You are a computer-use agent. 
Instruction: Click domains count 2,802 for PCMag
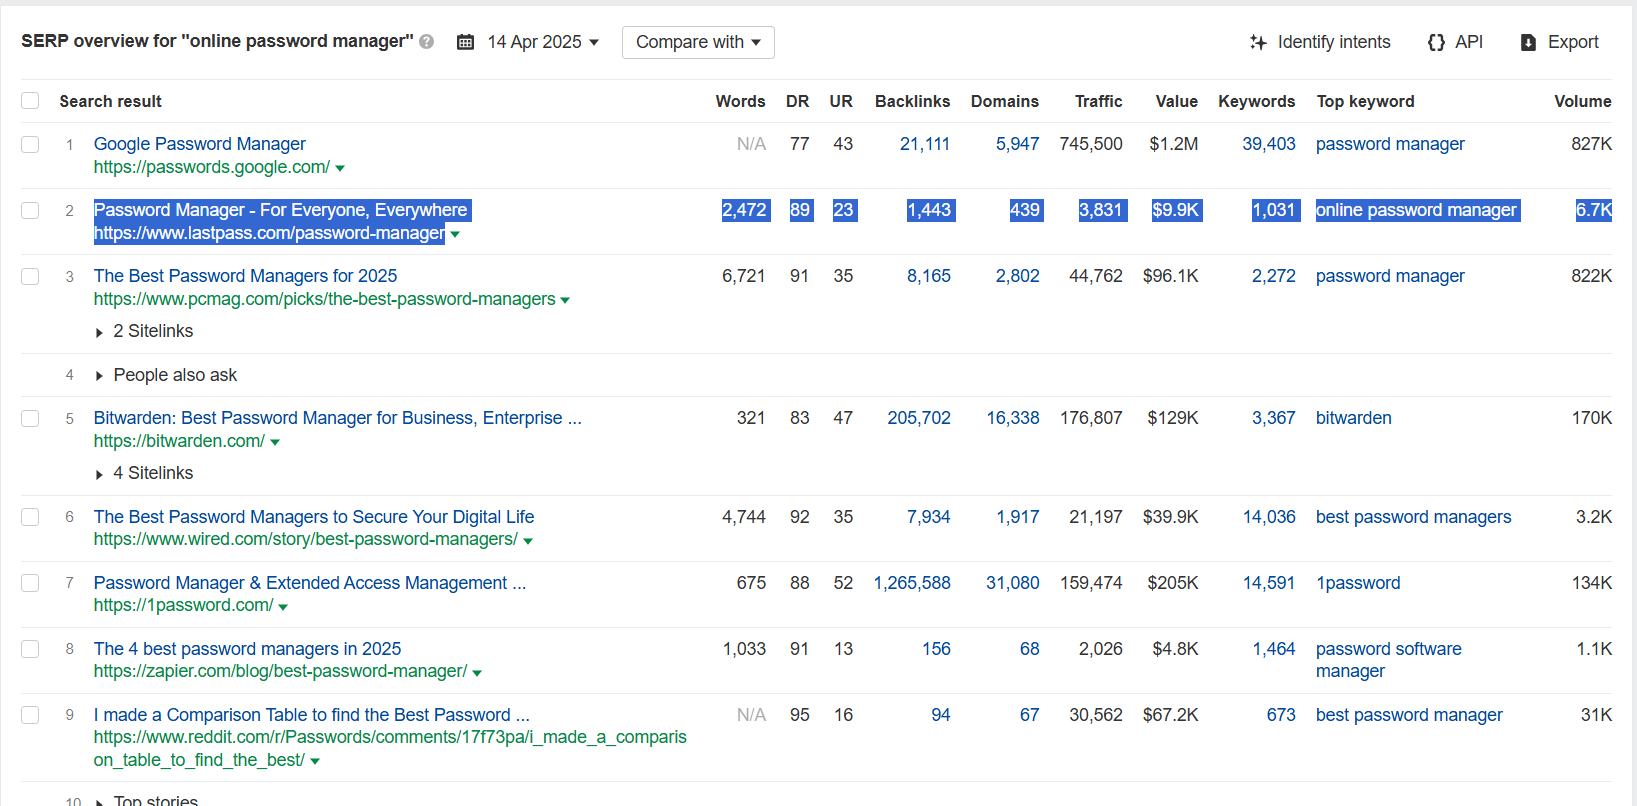point(1017,276)
